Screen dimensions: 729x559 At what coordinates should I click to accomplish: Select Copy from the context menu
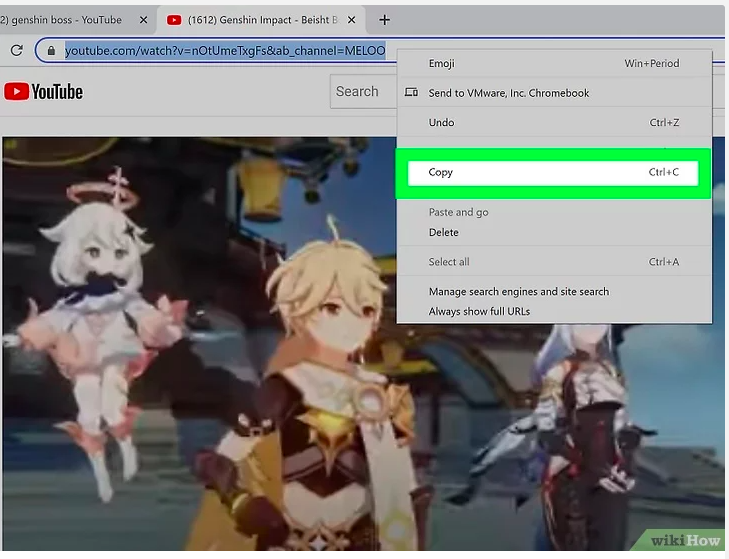tap(553, 173)
